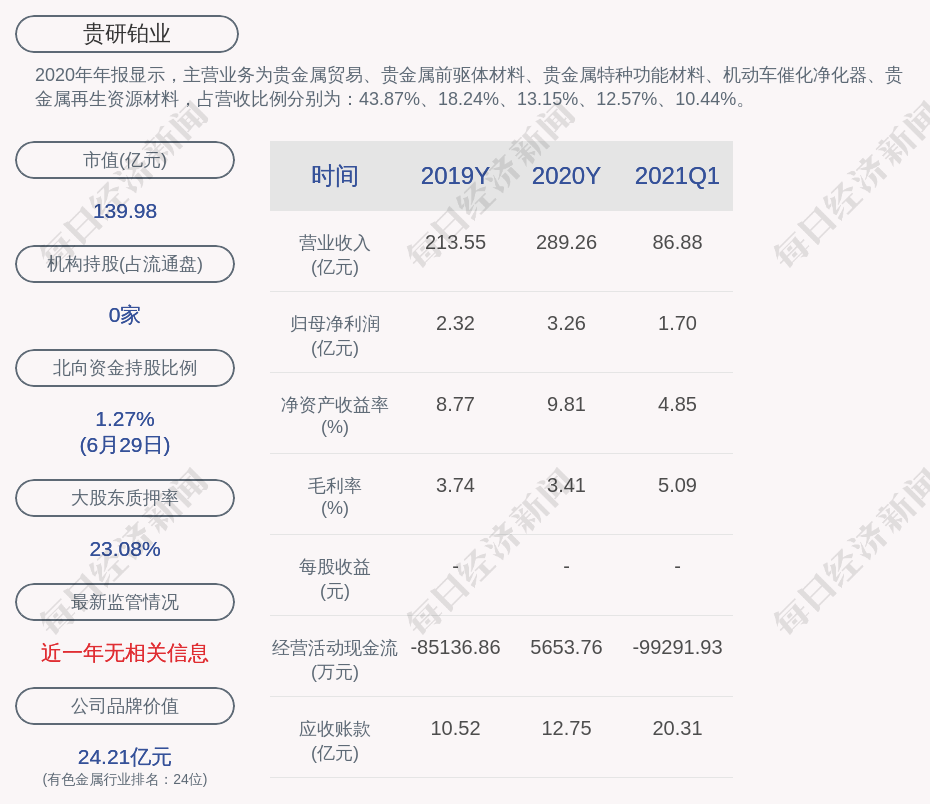Image resolution: width=930 pixels, height=804 pixels.
Task: Click market value 139.98
Action: 125,211
